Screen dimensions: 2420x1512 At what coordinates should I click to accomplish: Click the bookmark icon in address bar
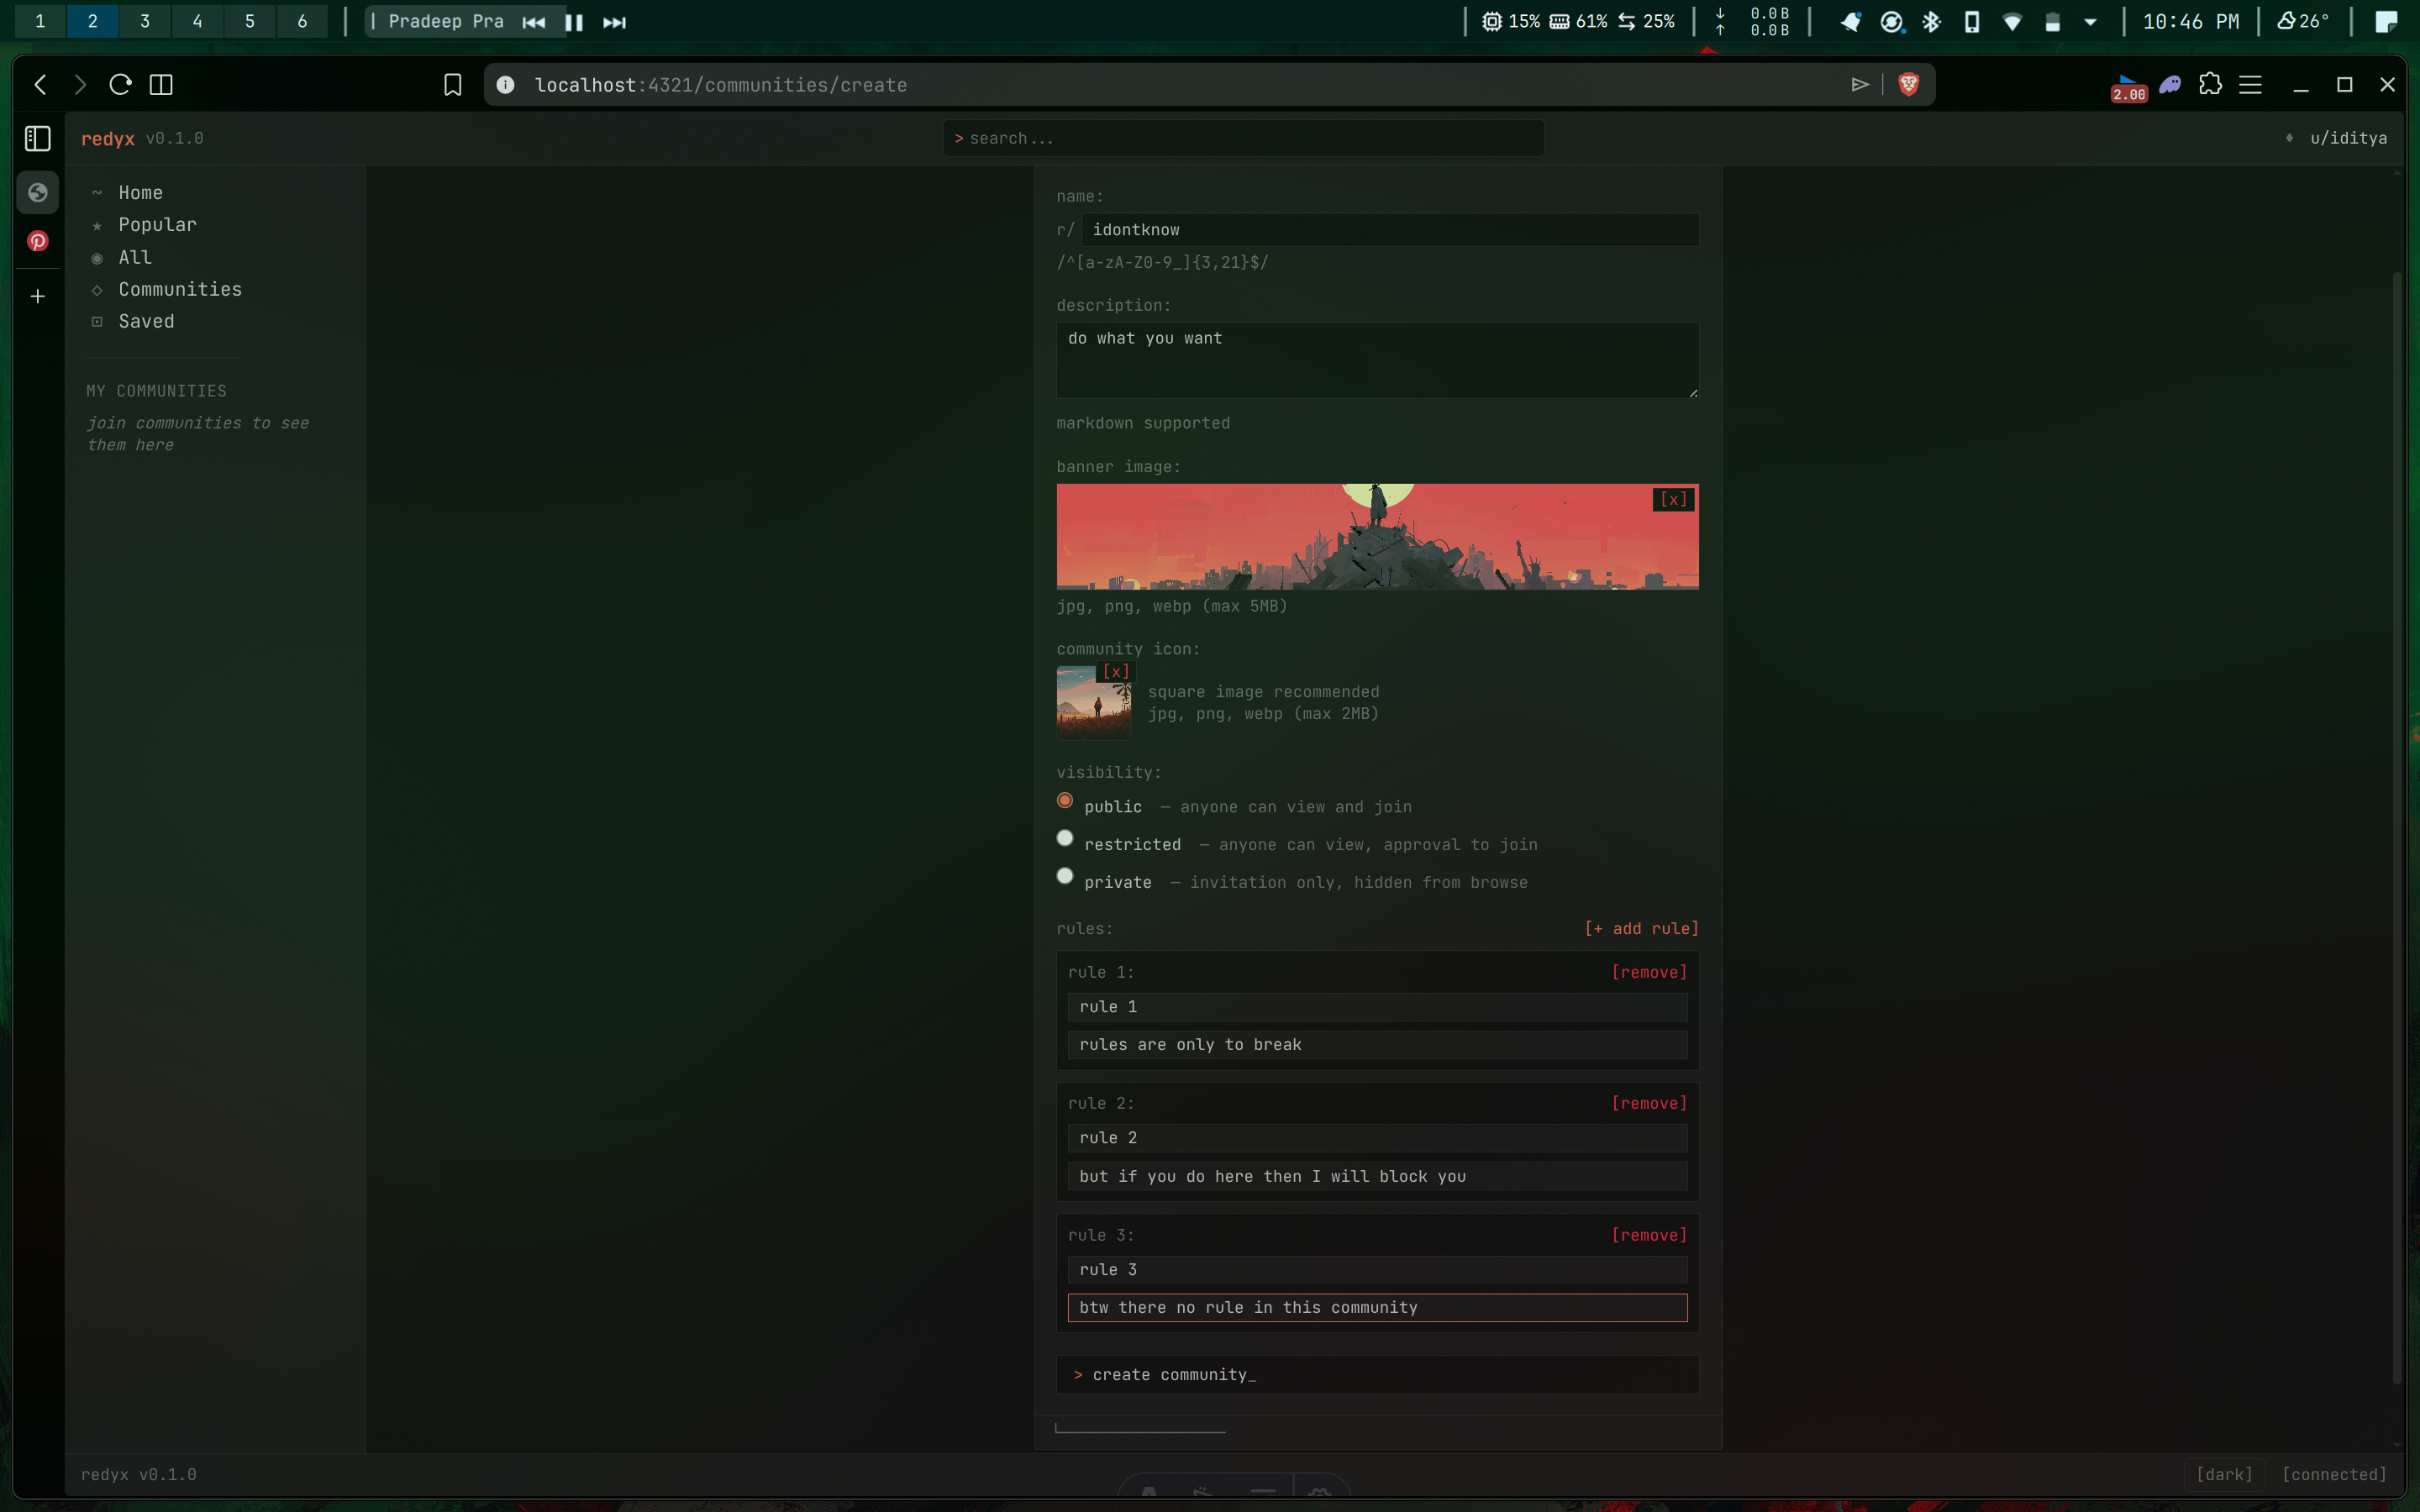pos(452,85)
